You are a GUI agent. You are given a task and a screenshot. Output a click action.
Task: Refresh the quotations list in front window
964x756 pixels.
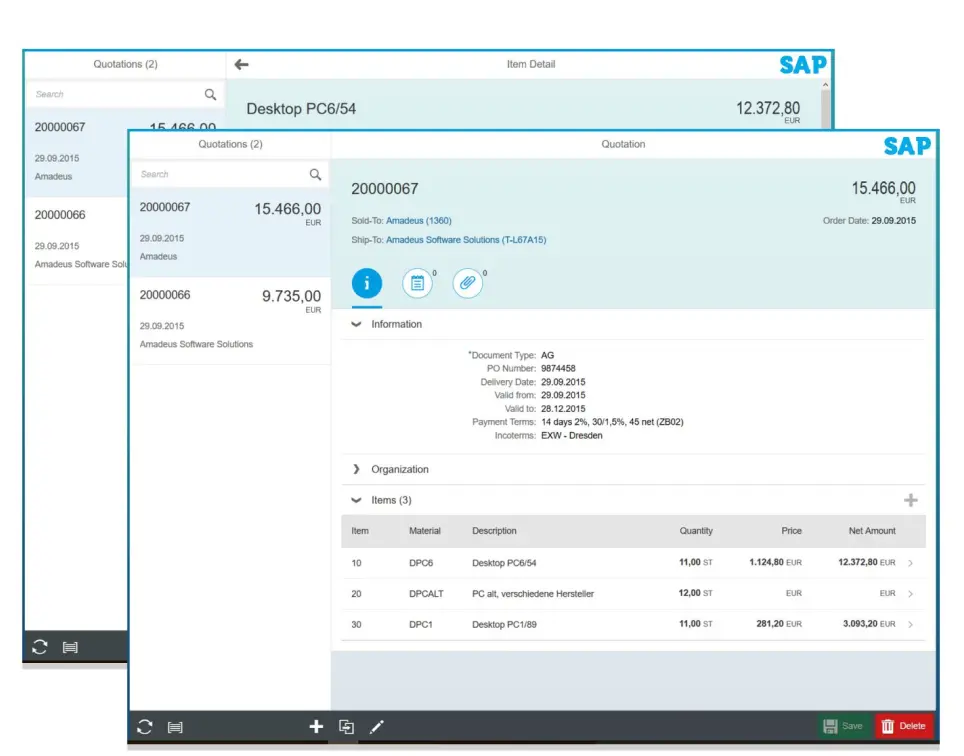(x=145, y=727)
